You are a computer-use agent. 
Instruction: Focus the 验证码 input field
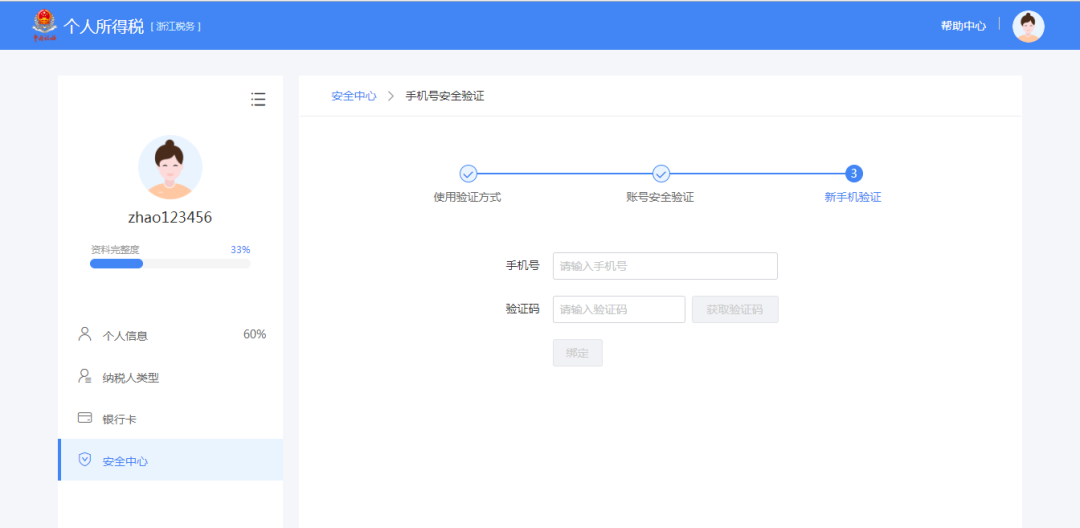point(619,309)
